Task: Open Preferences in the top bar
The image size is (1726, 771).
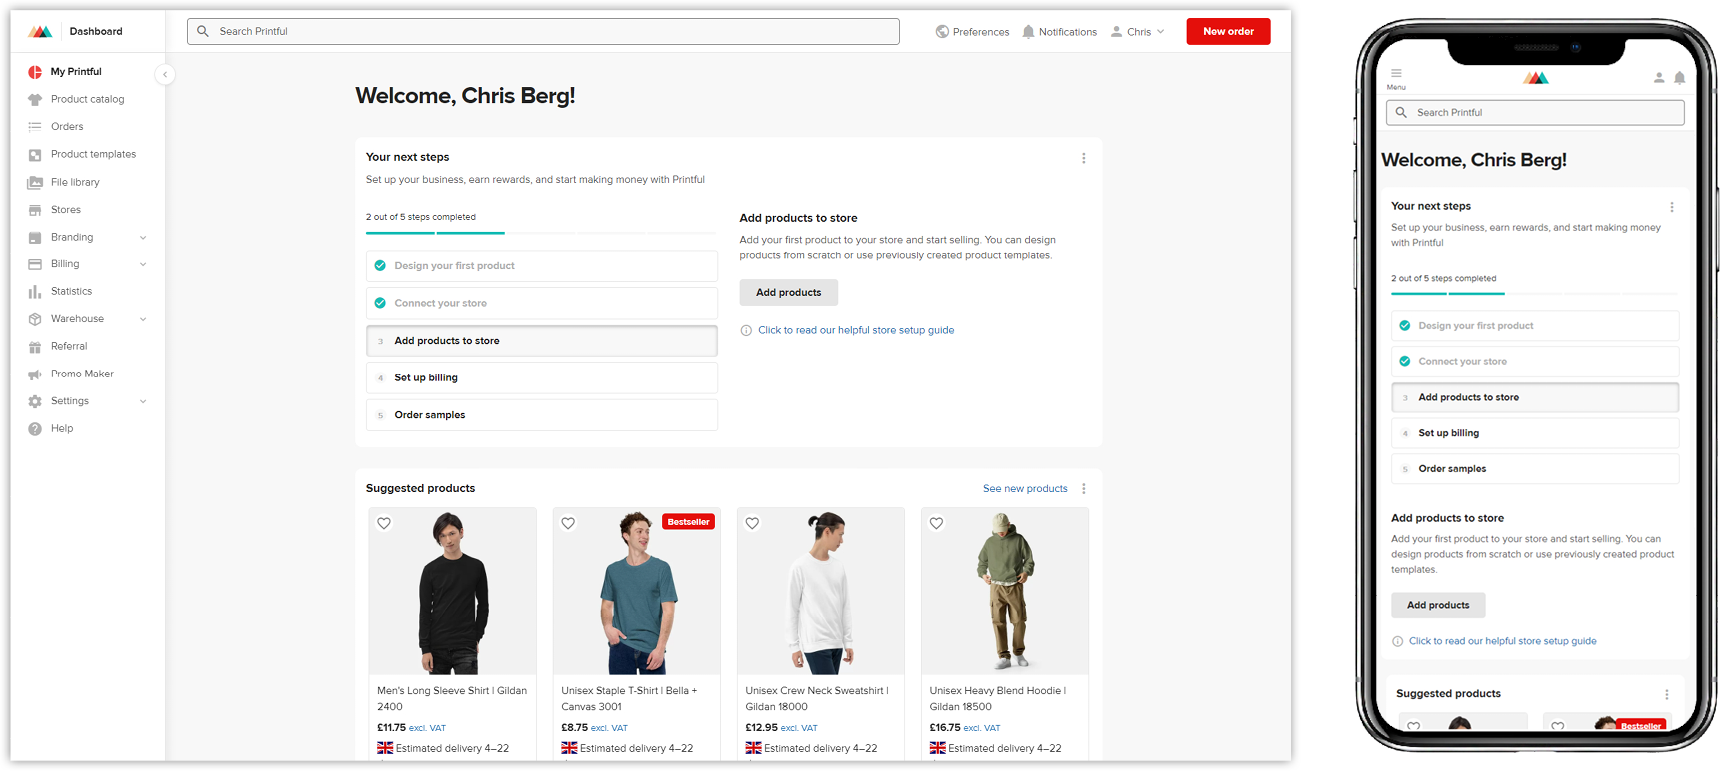Action: click(972, 32)
